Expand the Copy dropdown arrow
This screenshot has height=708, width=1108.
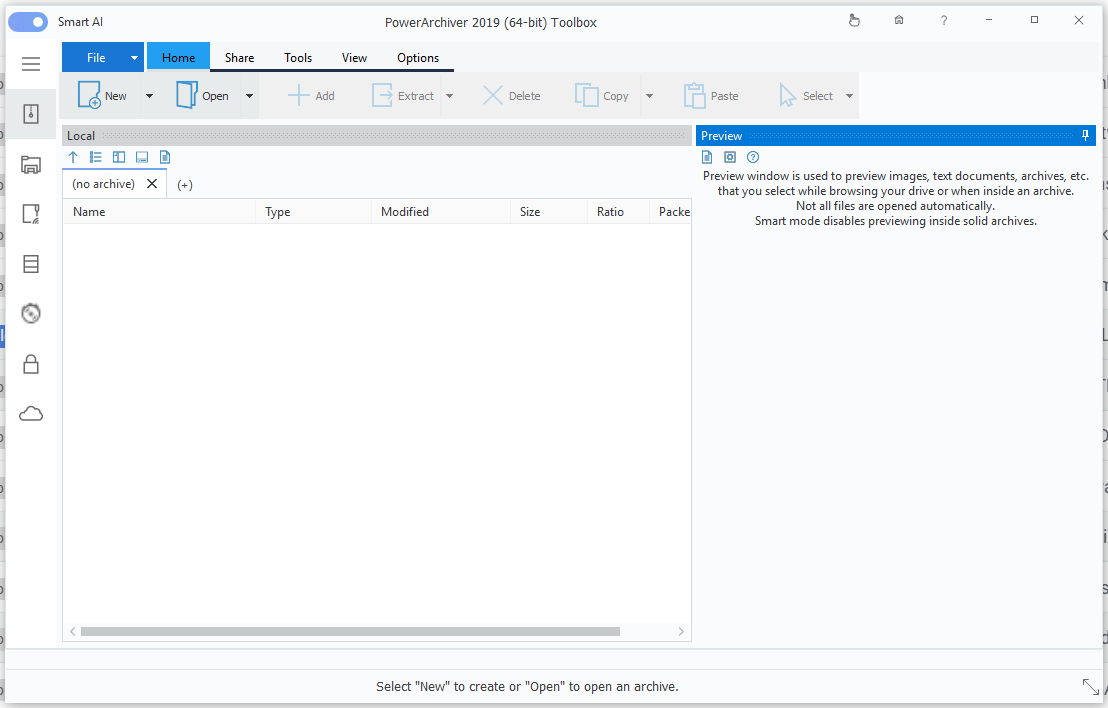point(649,95)
